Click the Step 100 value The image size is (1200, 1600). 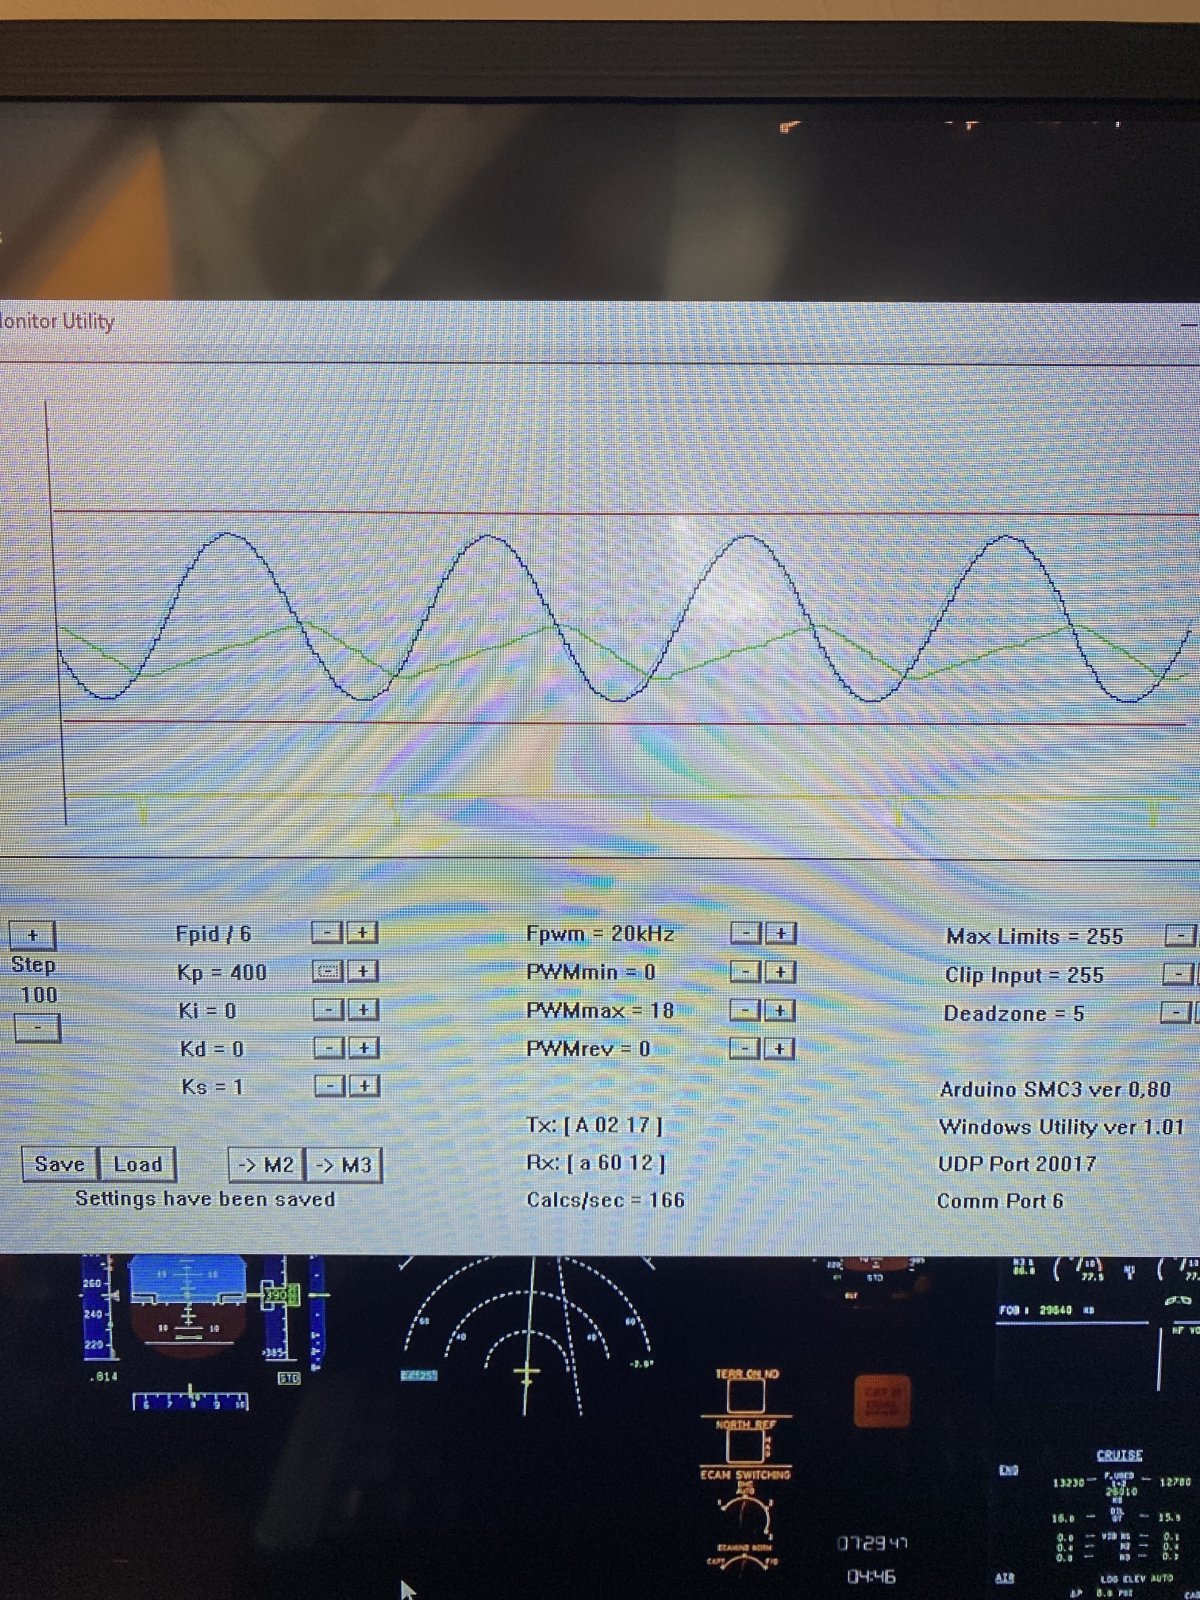[39, 995]
